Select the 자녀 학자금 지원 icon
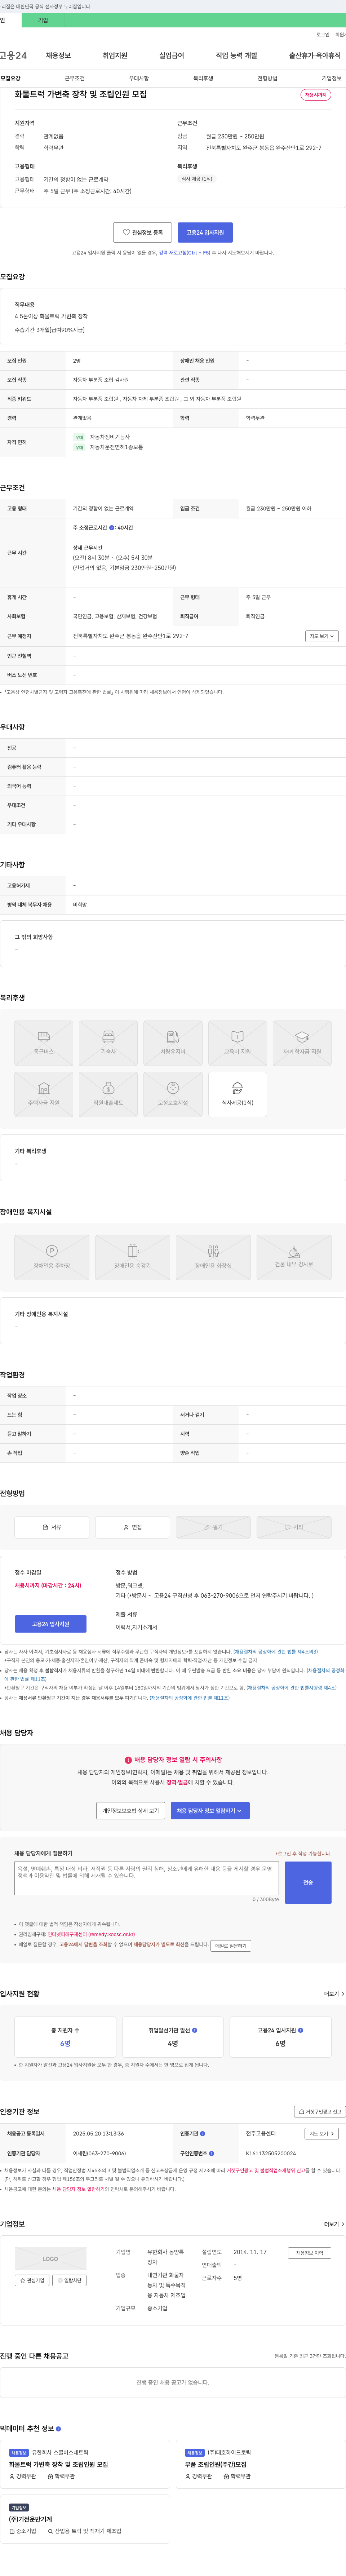The width and height of the screenshot is (346, 2576). tap(302, 1043)
